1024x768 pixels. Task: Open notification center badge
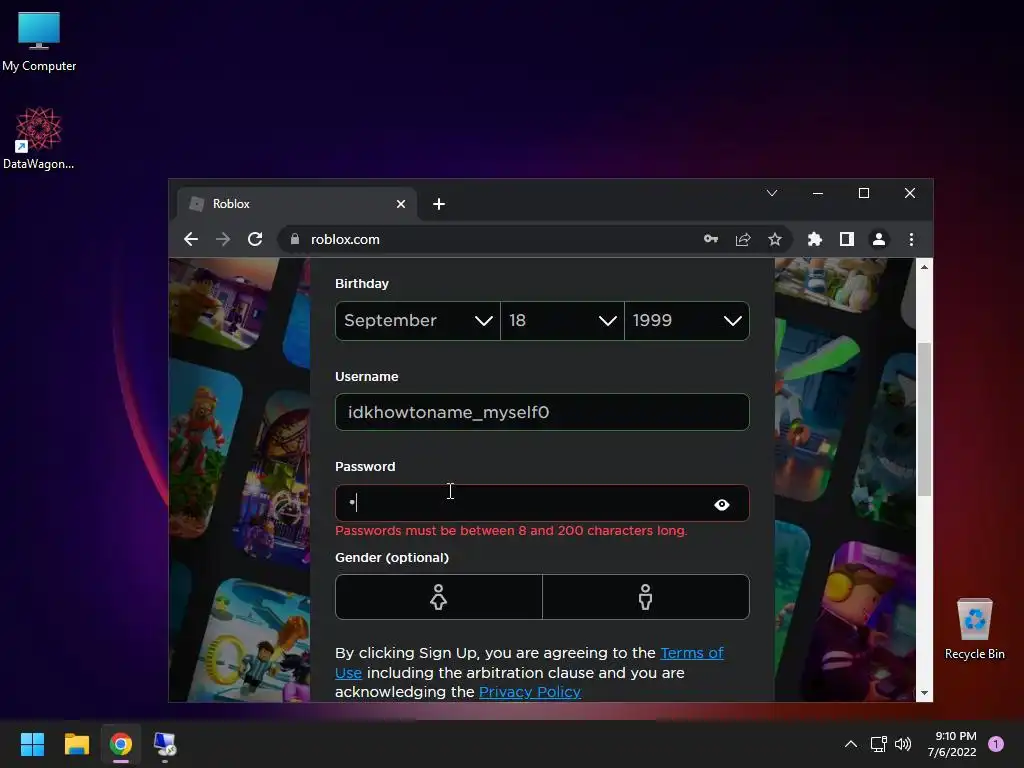(996, 744)
